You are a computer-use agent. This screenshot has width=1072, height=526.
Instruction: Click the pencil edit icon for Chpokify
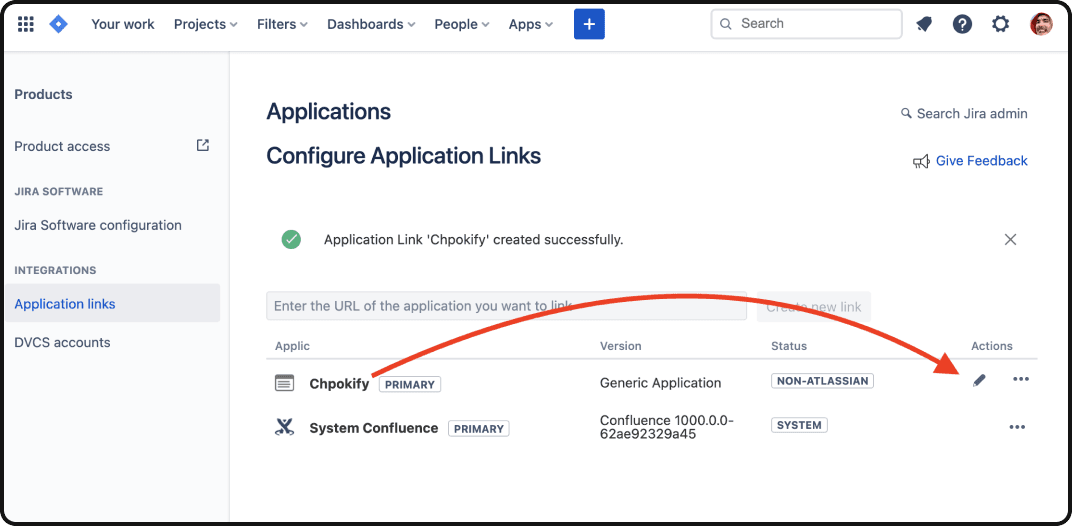click(x=980, y=380)
